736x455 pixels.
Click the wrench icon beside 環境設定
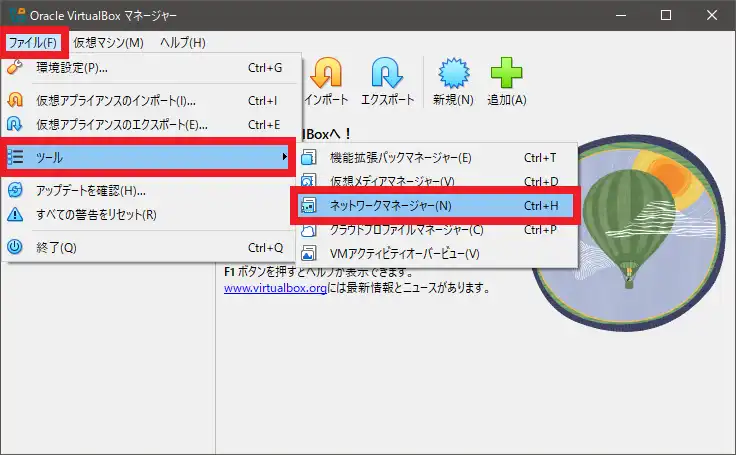(x=15, y=68)
